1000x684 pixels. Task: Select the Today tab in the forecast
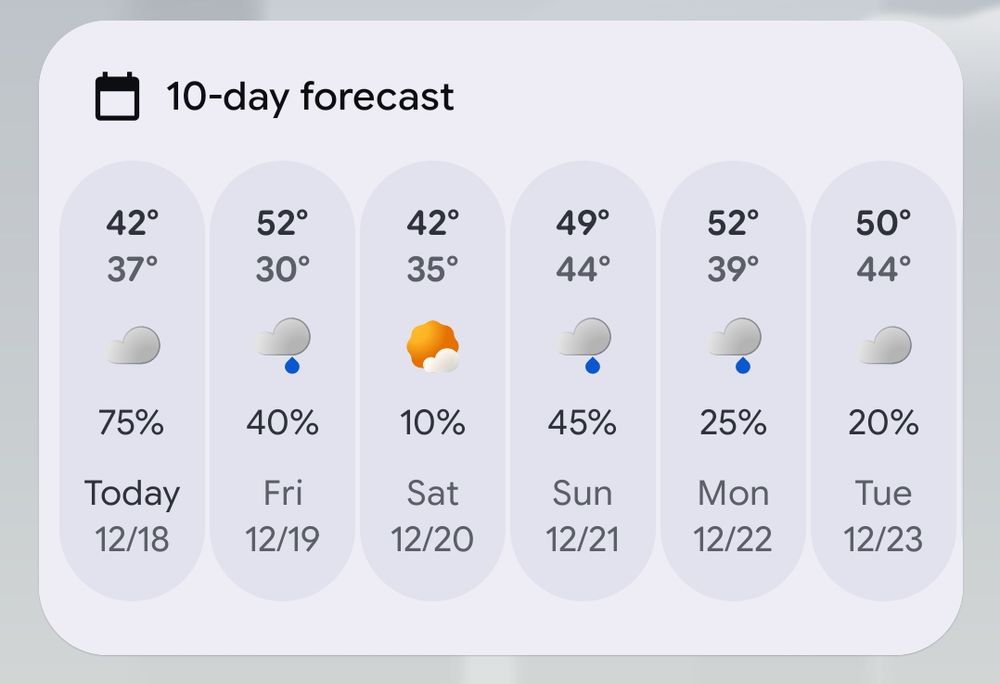(x=131, y=493)
